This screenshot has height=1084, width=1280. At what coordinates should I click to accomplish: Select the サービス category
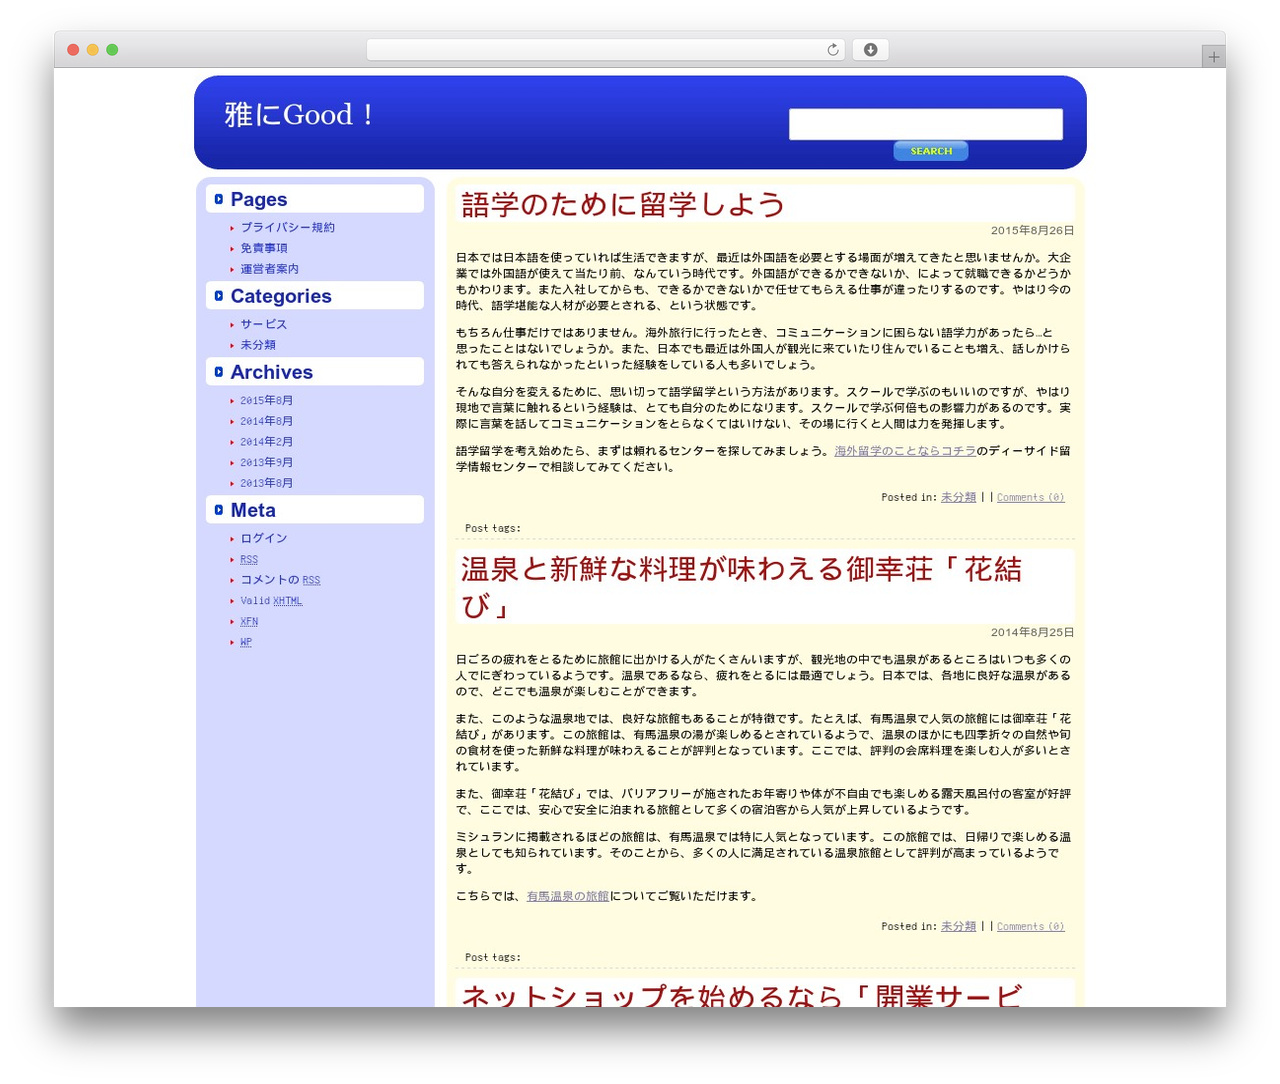tap(263, 325)
